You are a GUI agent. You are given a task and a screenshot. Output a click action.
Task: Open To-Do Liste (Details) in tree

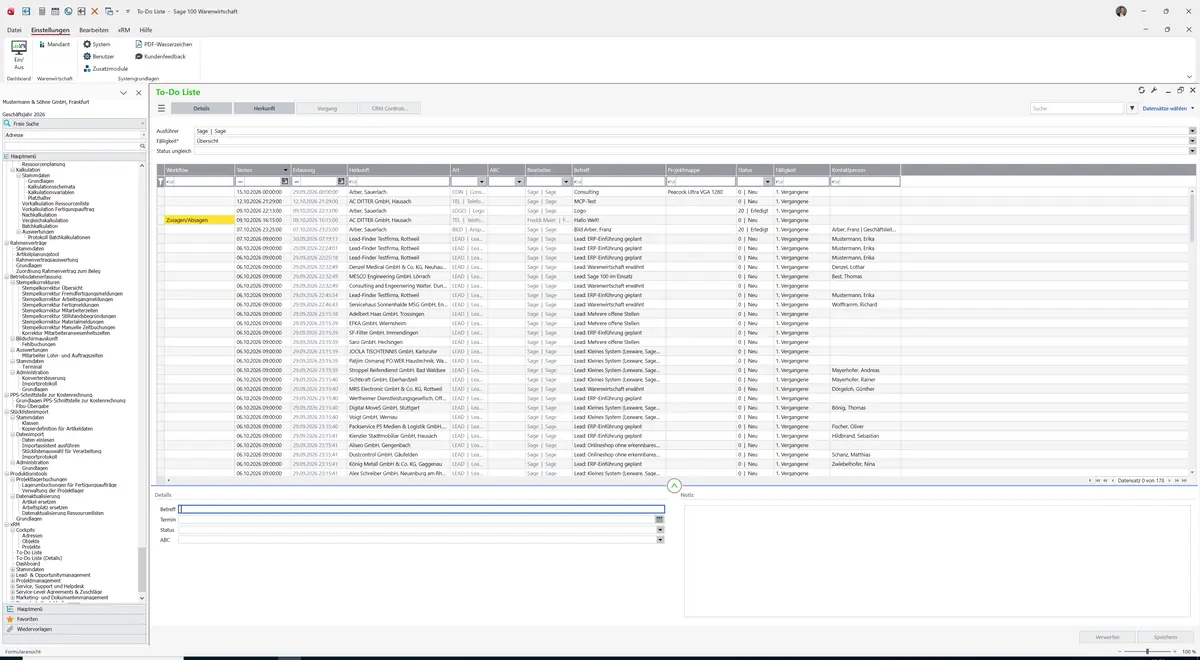pyautogui.click(x=39, y=558)
